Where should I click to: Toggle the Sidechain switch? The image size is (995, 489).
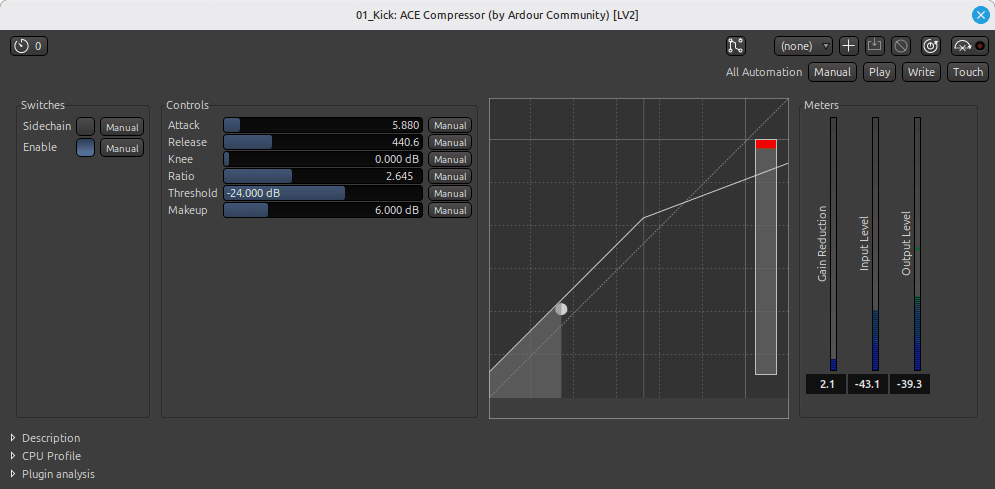pos(86,127)
